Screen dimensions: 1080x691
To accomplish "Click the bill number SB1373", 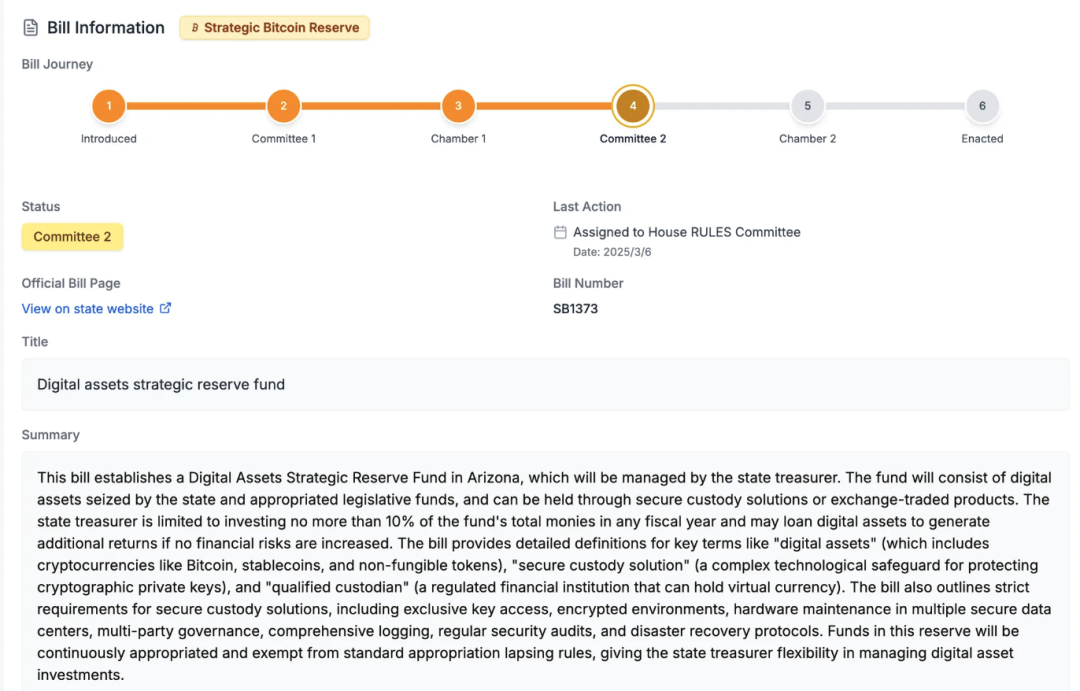I will [x=575, y=309].
